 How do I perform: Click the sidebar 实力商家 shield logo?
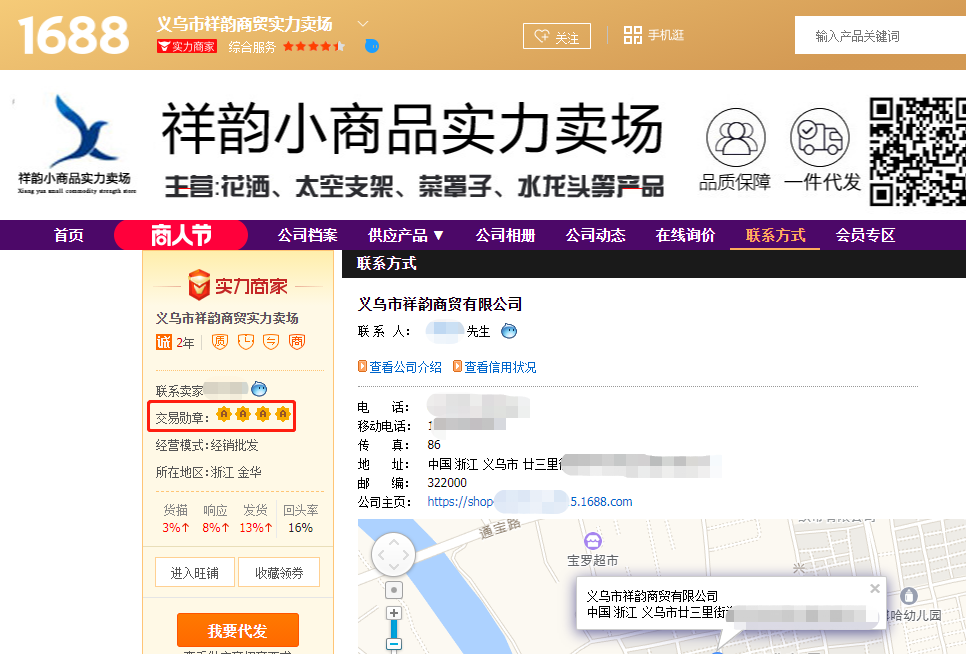pos(238,285)
